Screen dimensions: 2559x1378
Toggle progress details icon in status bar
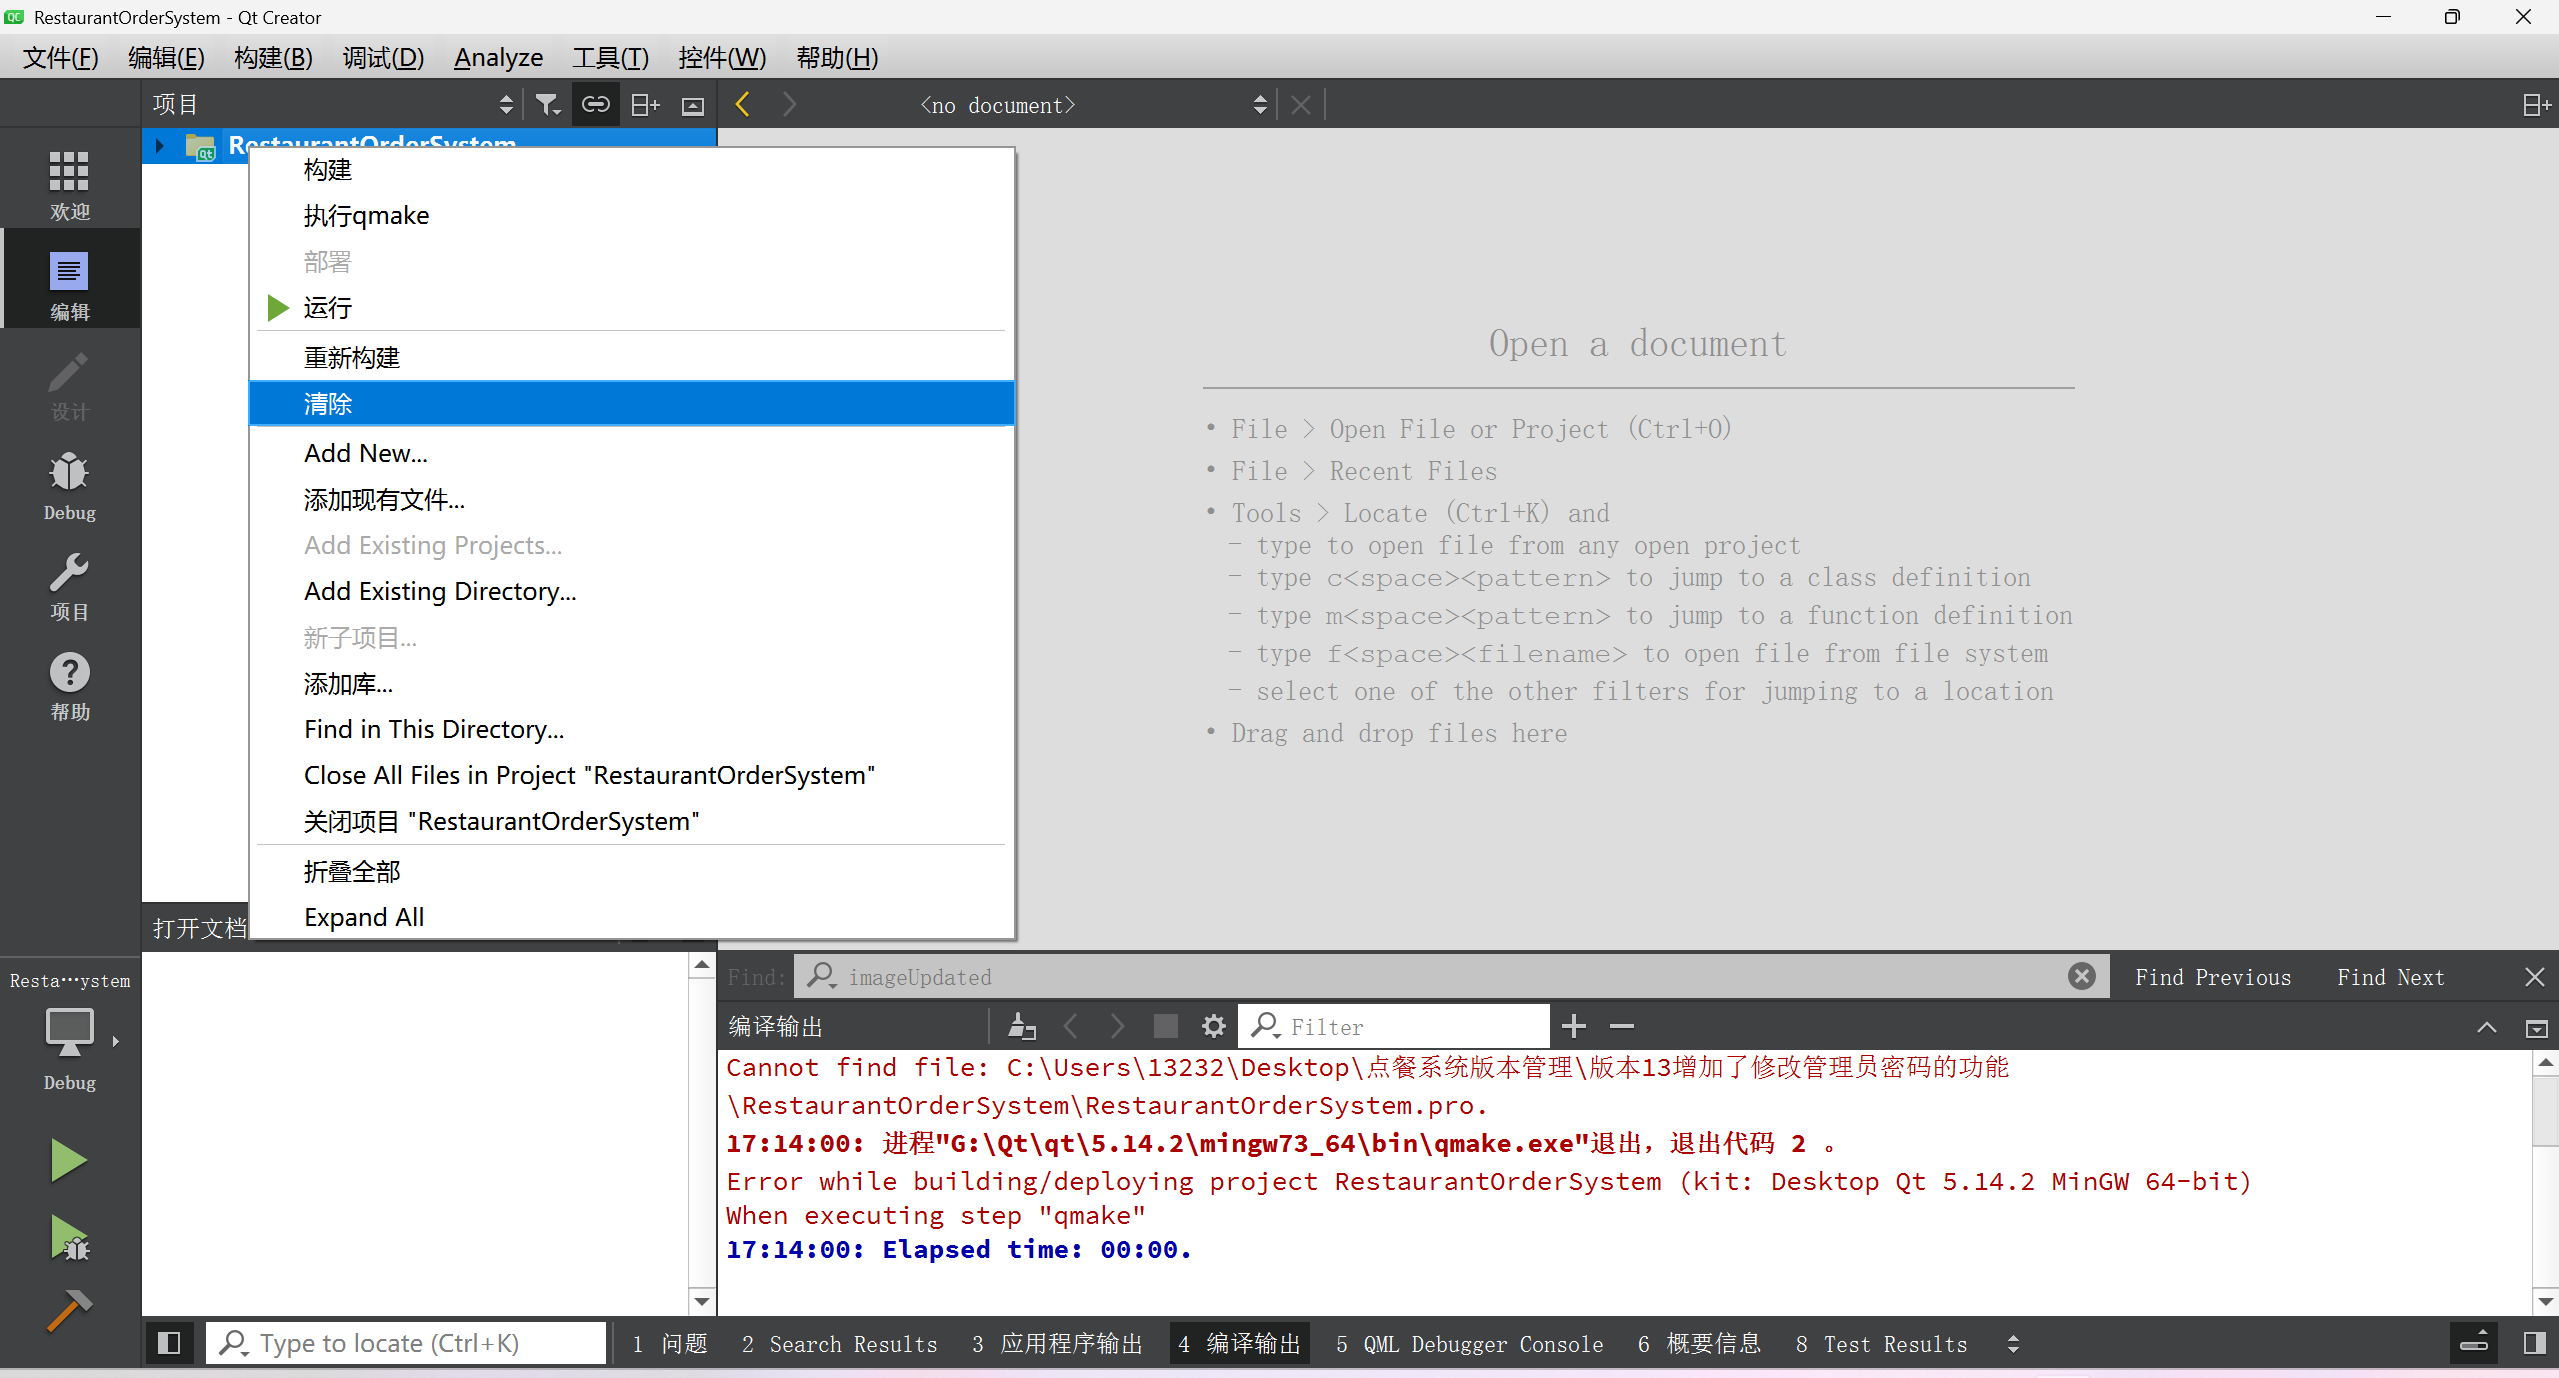[2474, 1343]
